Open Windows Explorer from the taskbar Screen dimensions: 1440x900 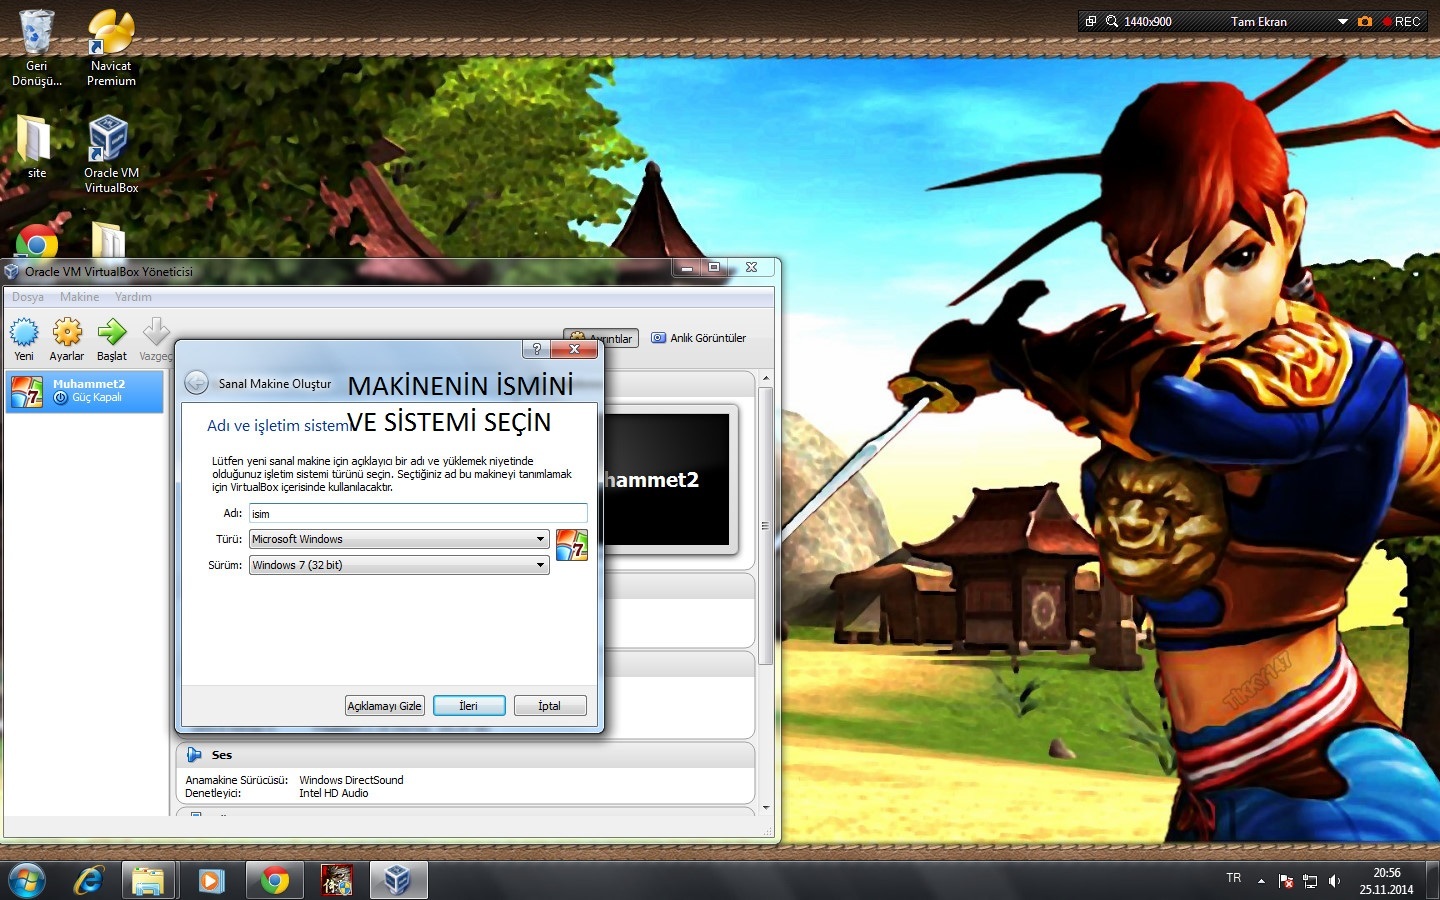148,881
